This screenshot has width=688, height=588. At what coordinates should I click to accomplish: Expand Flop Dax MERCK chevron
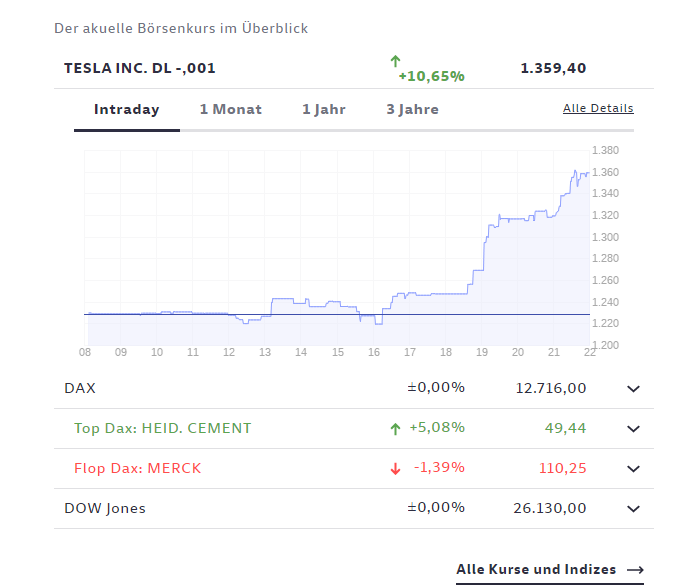point(633,469)
